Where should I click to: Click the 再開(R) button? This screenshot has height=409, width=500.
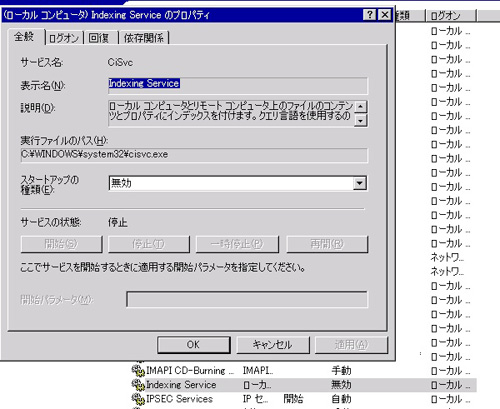(327, 244)
